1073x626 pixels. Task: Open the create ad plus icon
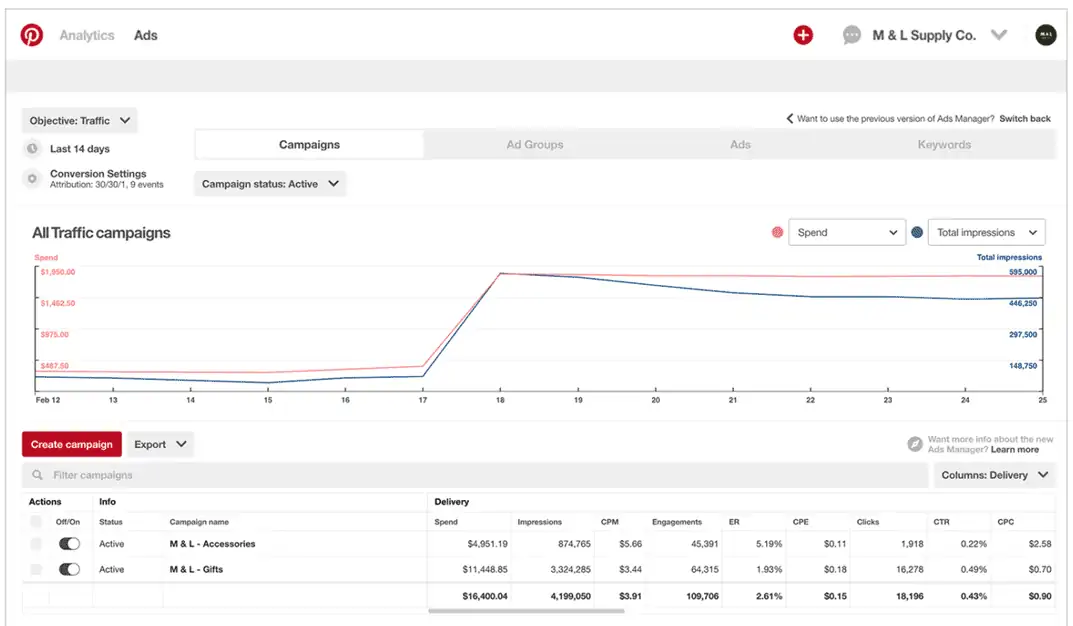[803, 34]
